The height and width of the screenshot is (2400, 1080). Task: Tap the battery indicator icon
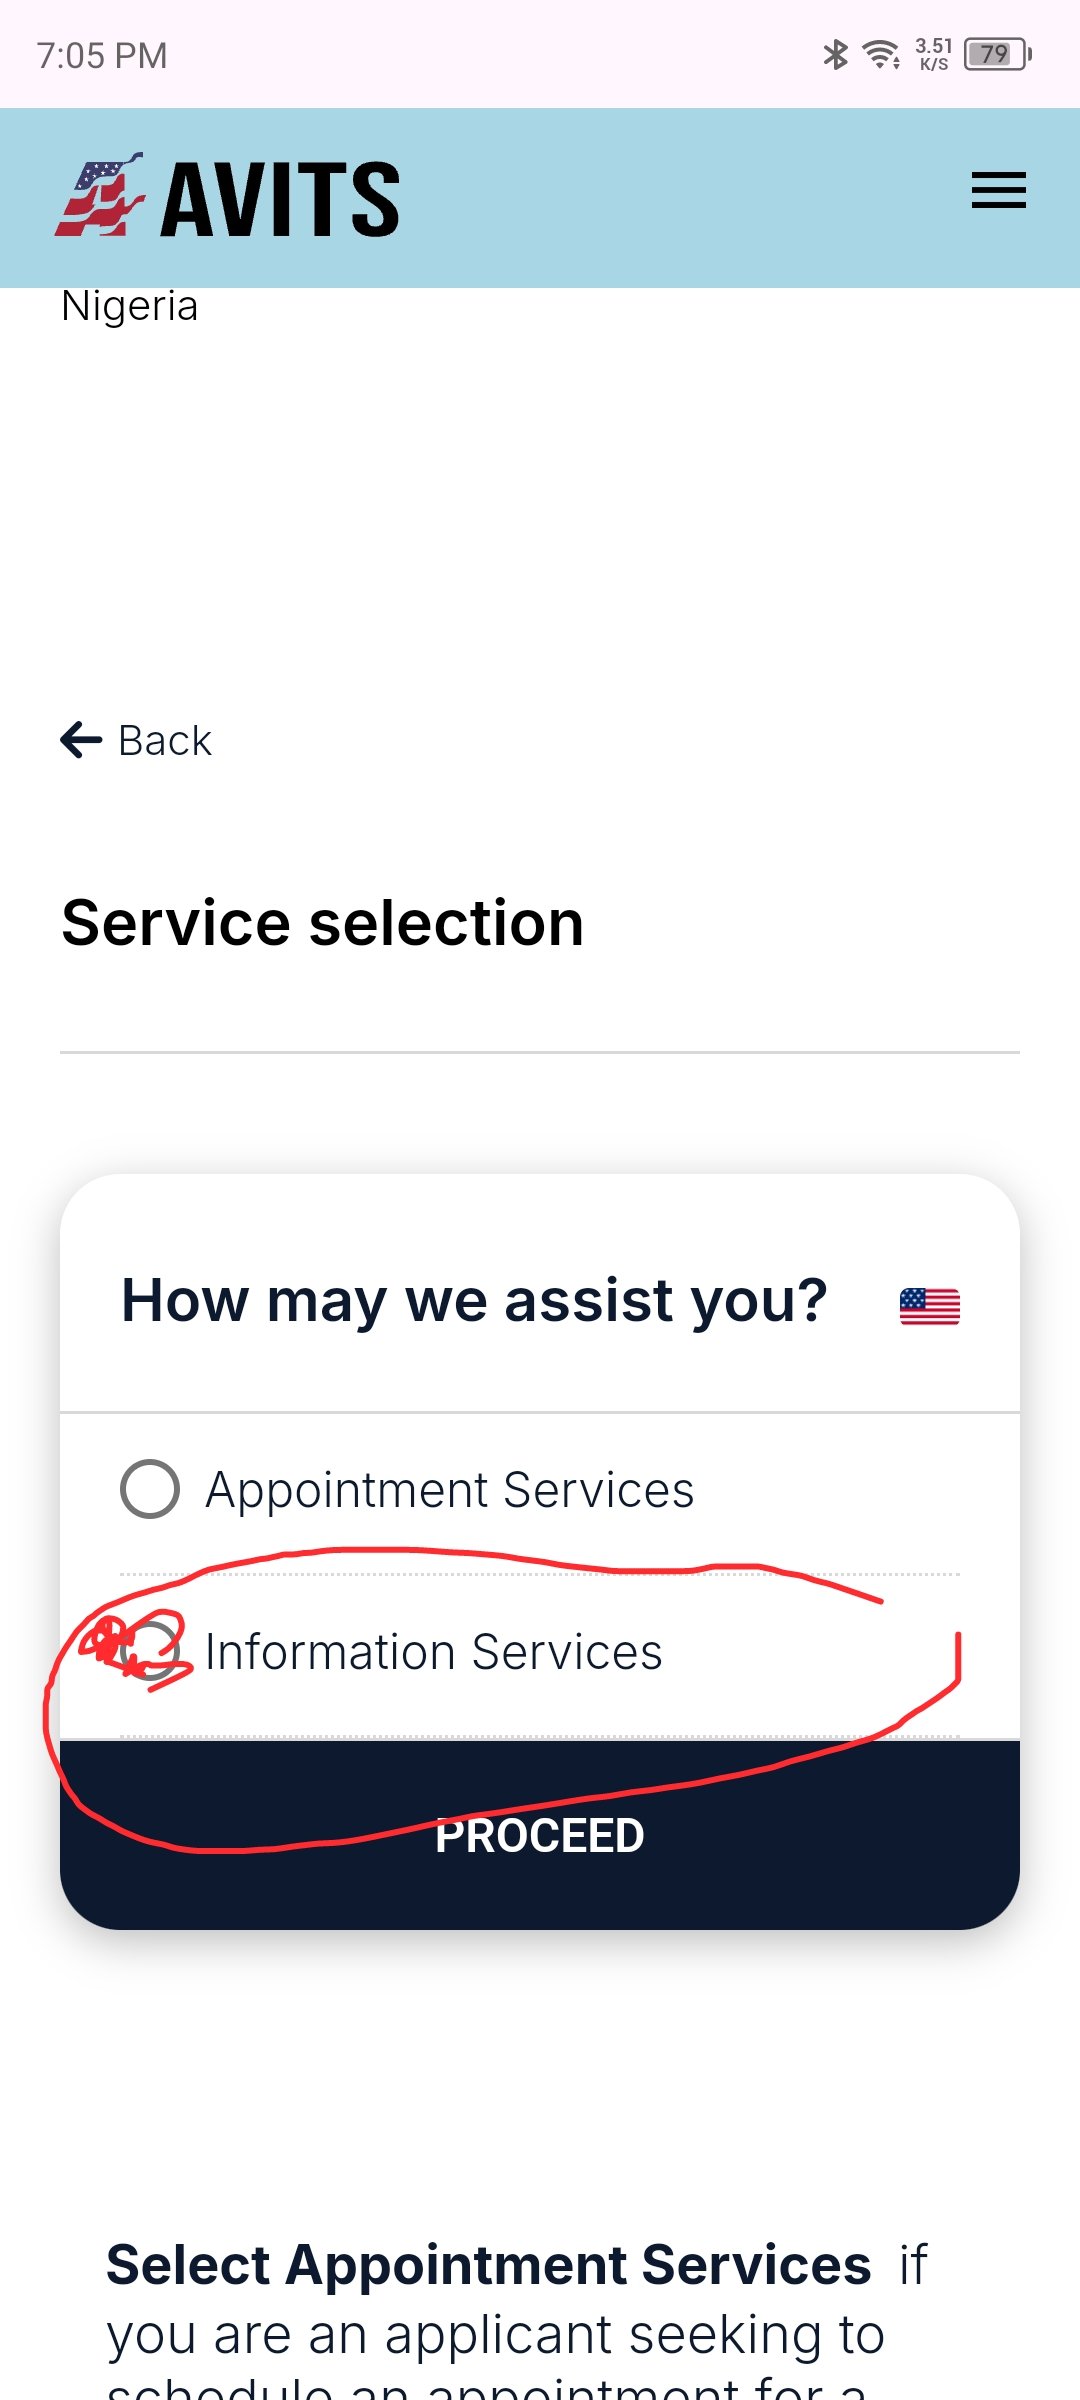click(x=997, y=54)
